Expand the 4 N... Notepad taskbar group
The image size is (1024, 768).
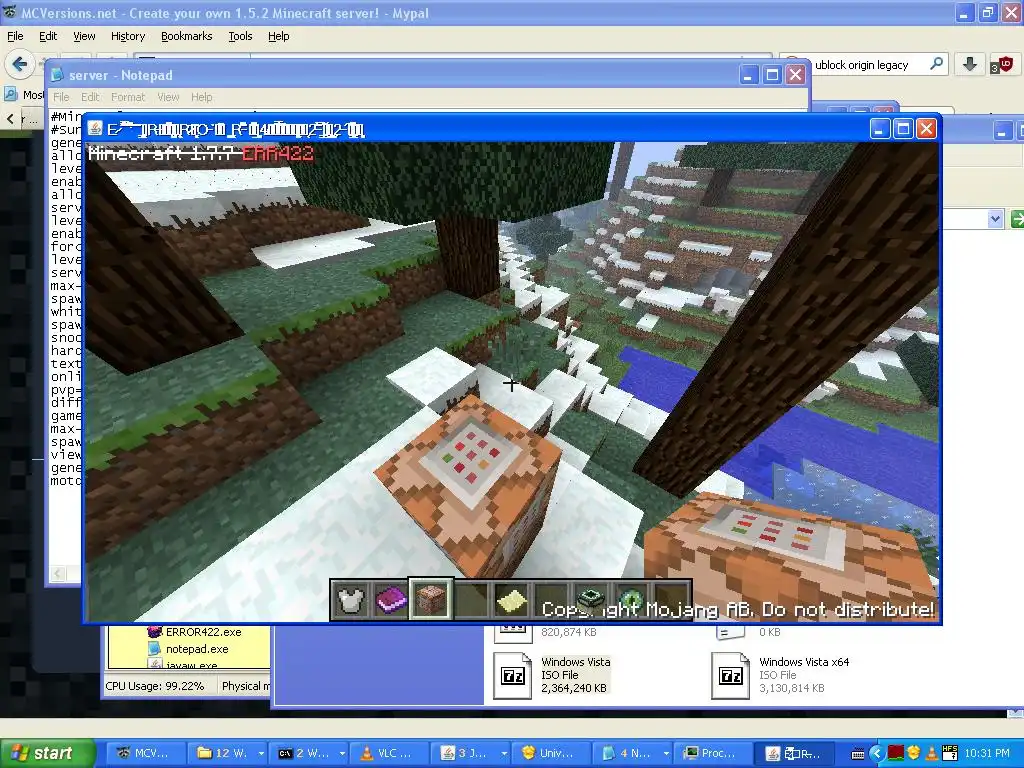[666, 754]
